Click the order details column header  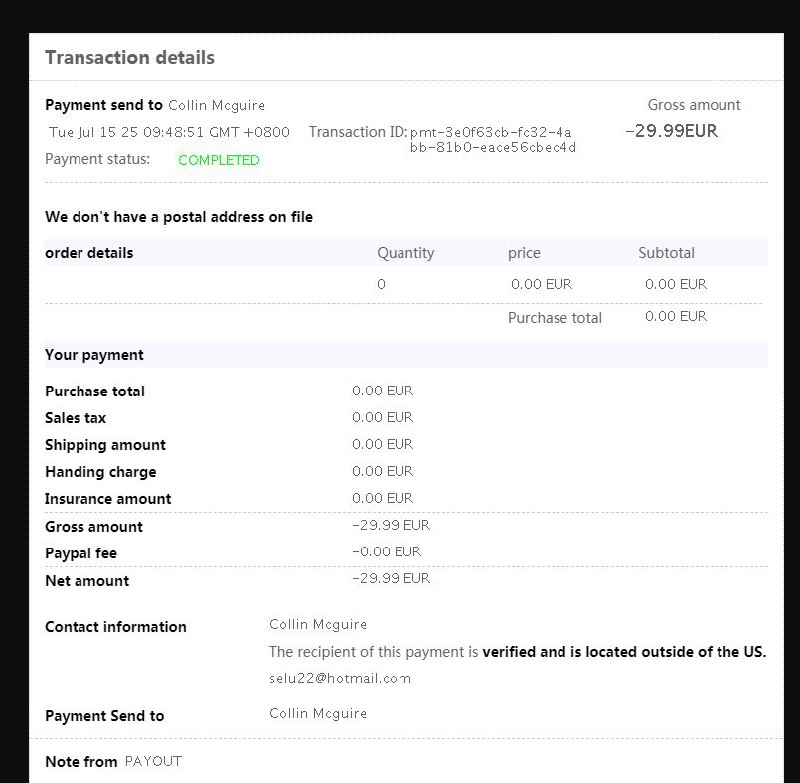[x=89, y=253]
